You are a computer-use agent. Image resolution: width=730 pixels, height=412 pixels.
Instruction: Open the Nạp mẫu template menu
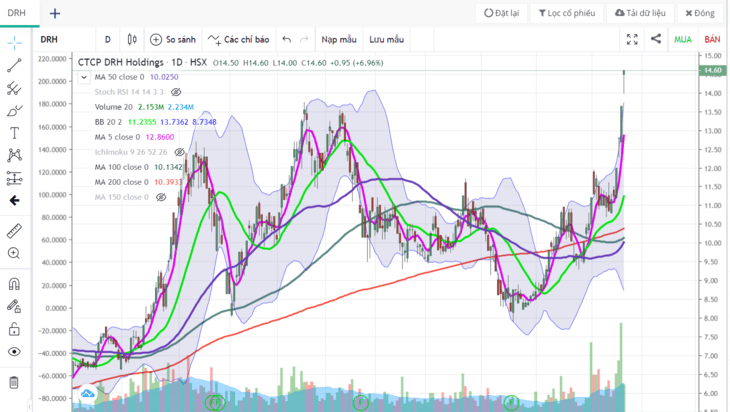coord(339,40)
